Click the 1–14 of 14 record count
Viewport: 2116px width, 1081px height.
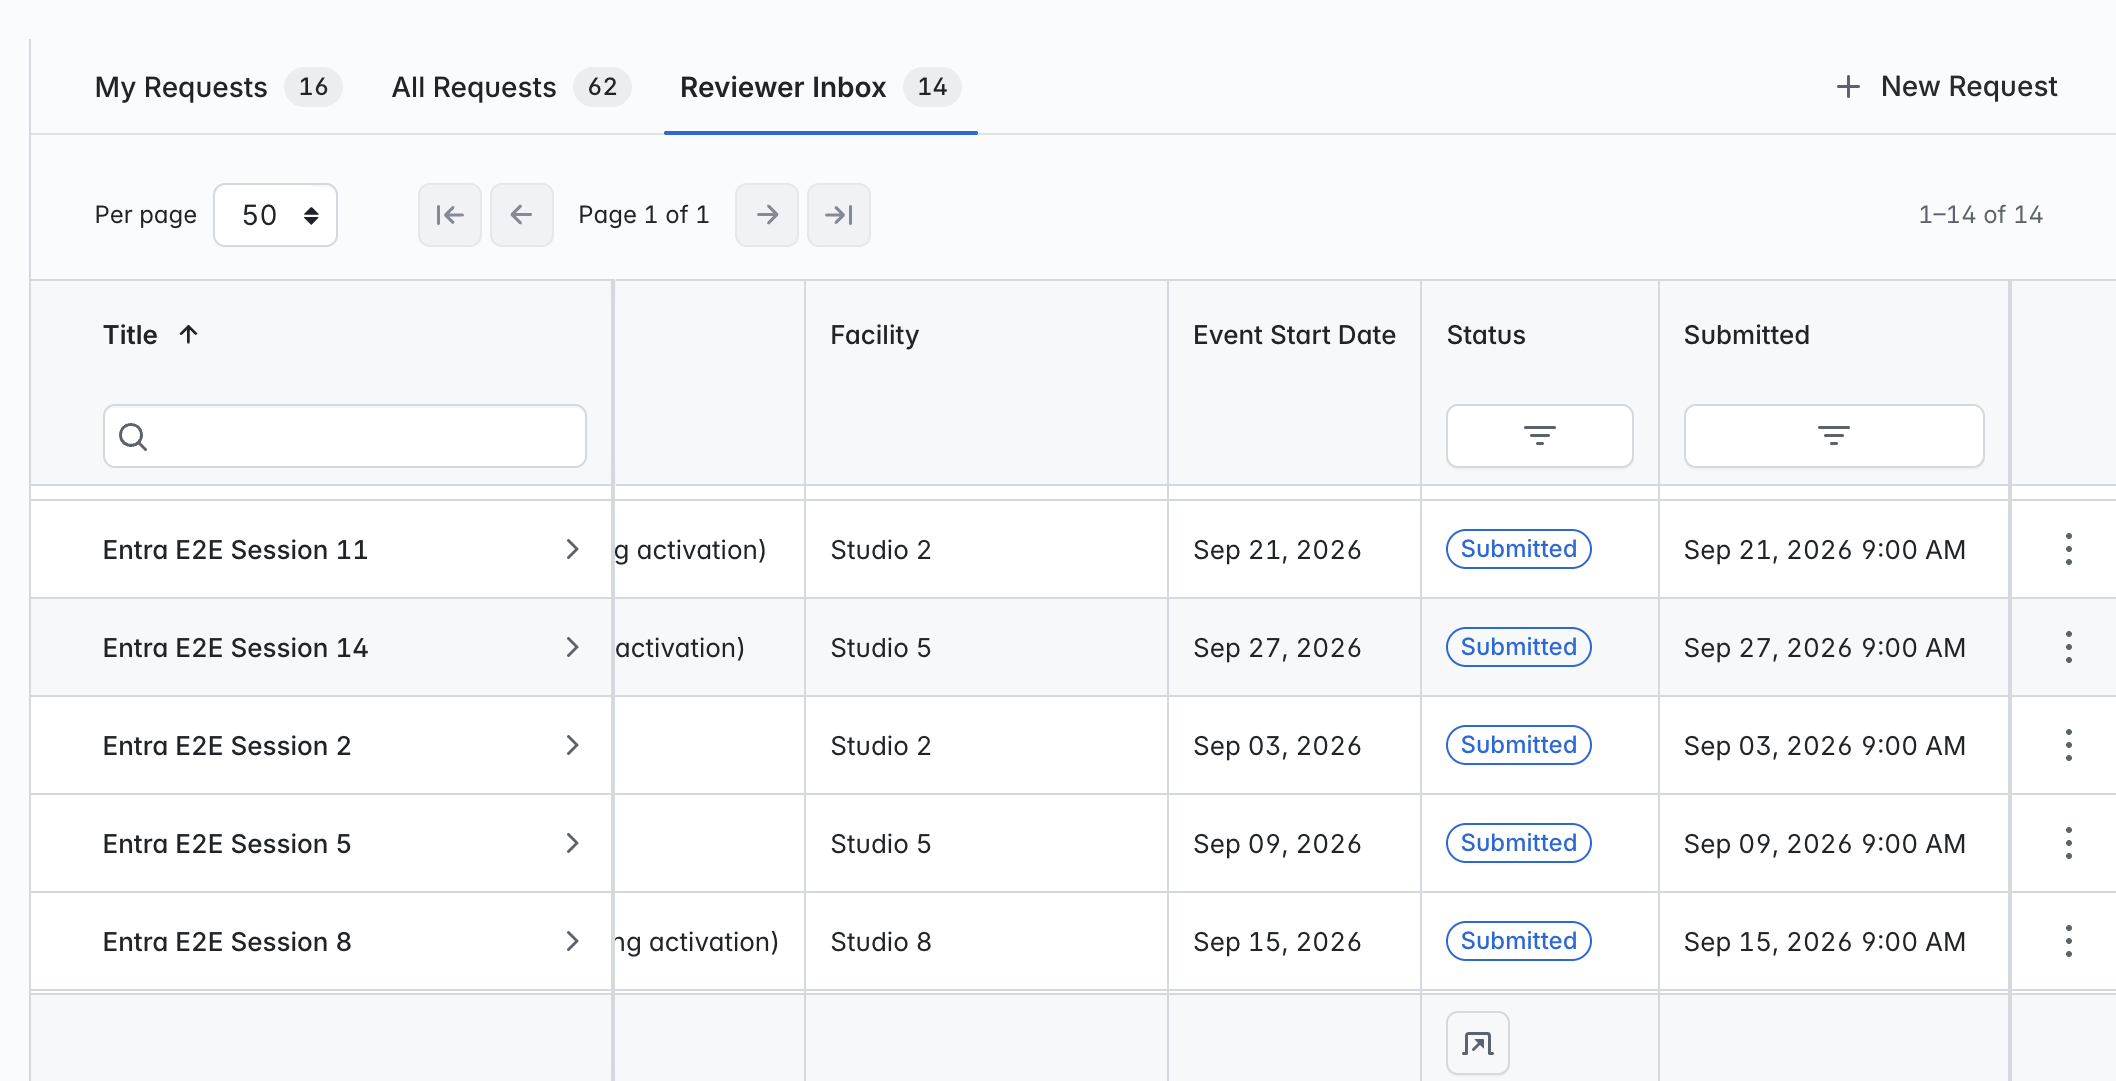pos(1980,215)
